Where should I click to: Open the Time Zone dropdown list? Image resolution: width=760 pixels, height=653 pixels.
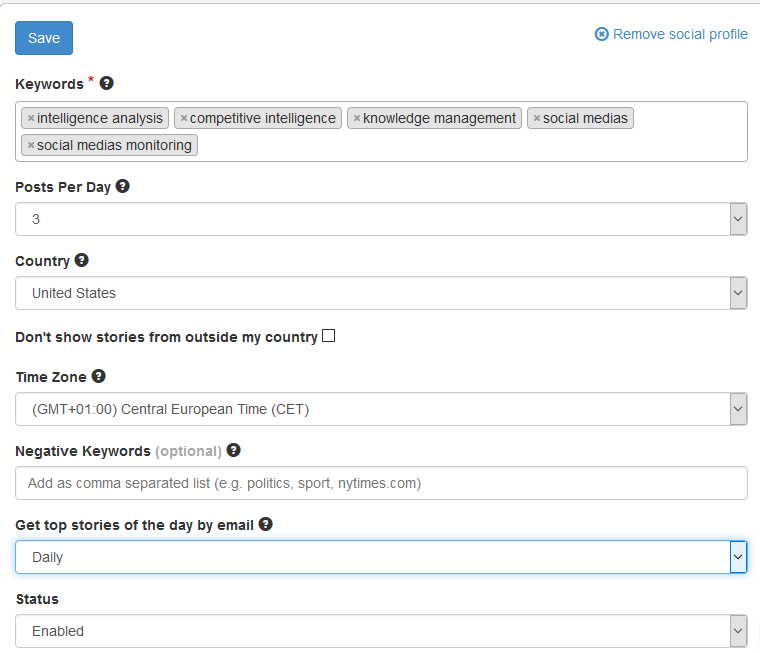[x=381, y=409]
